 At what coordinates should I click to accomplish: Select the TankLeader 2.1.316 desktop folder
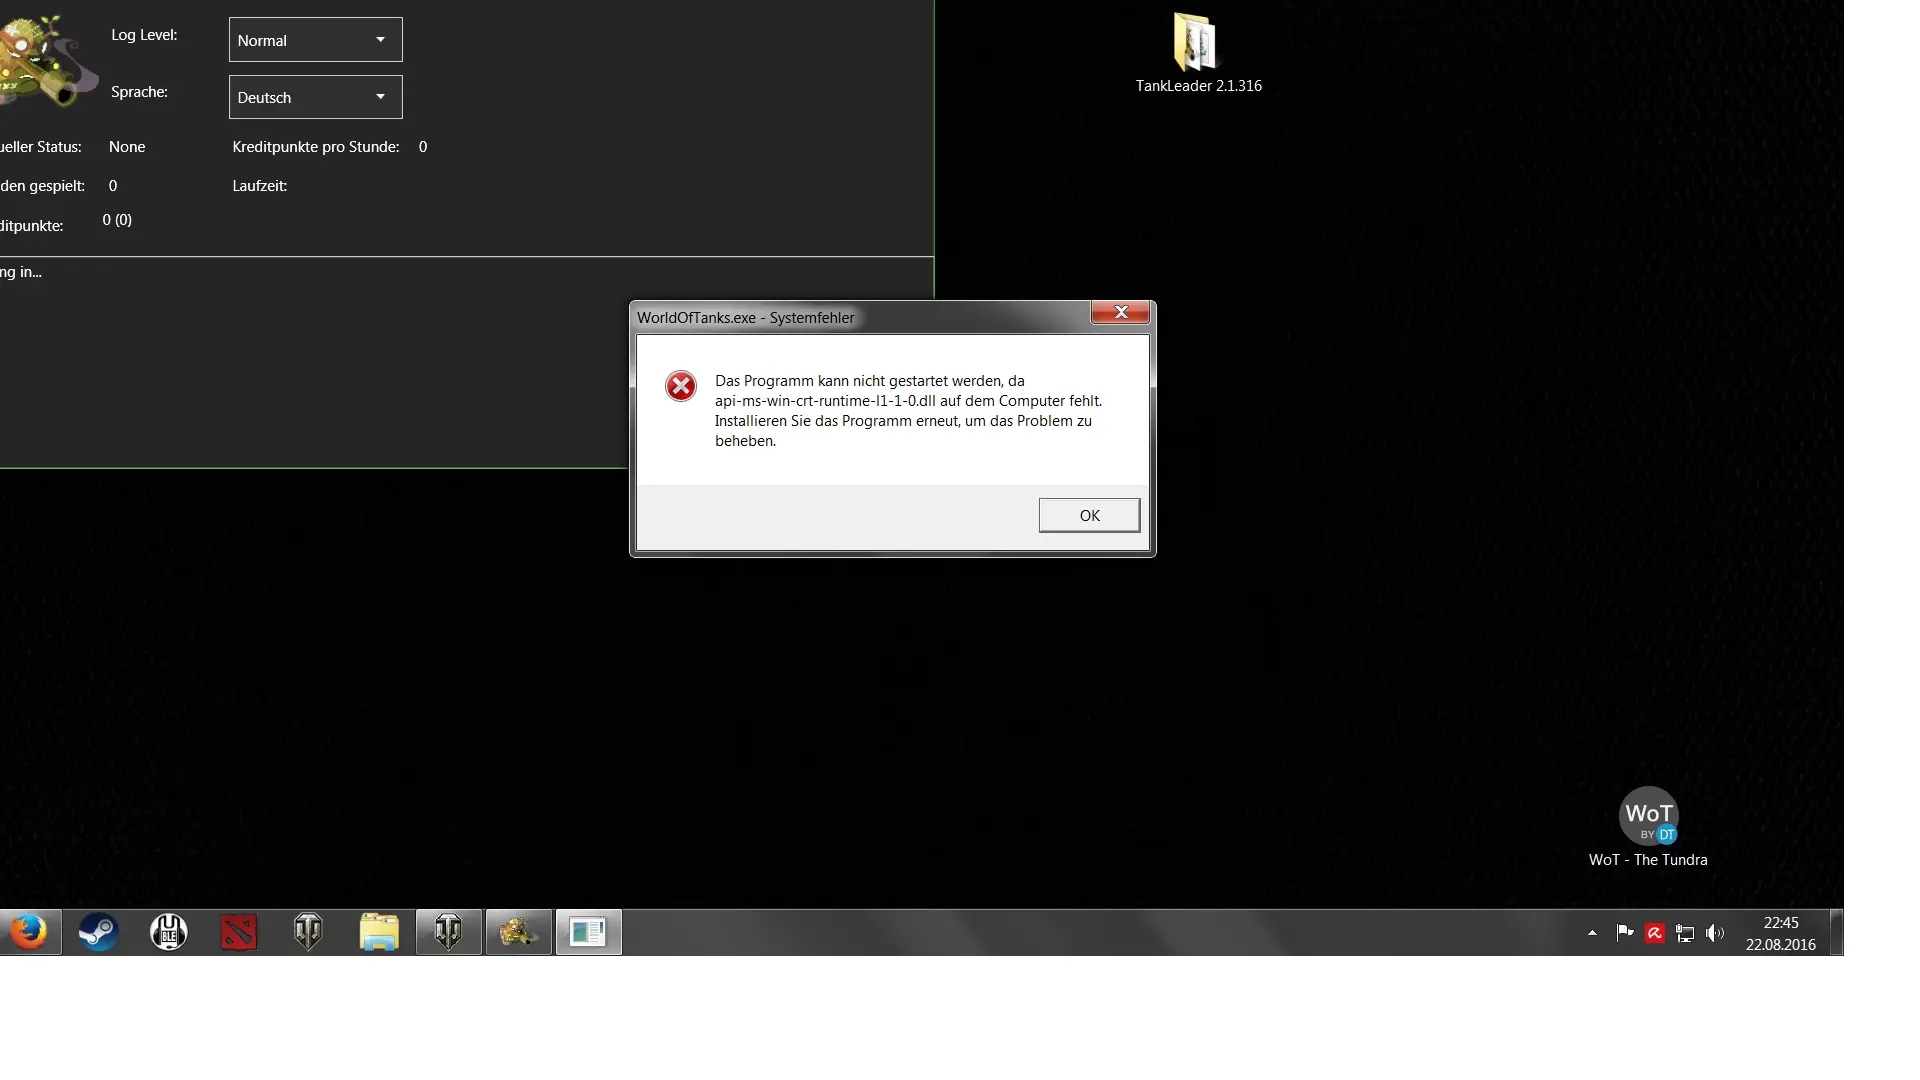coord(1198,53)
